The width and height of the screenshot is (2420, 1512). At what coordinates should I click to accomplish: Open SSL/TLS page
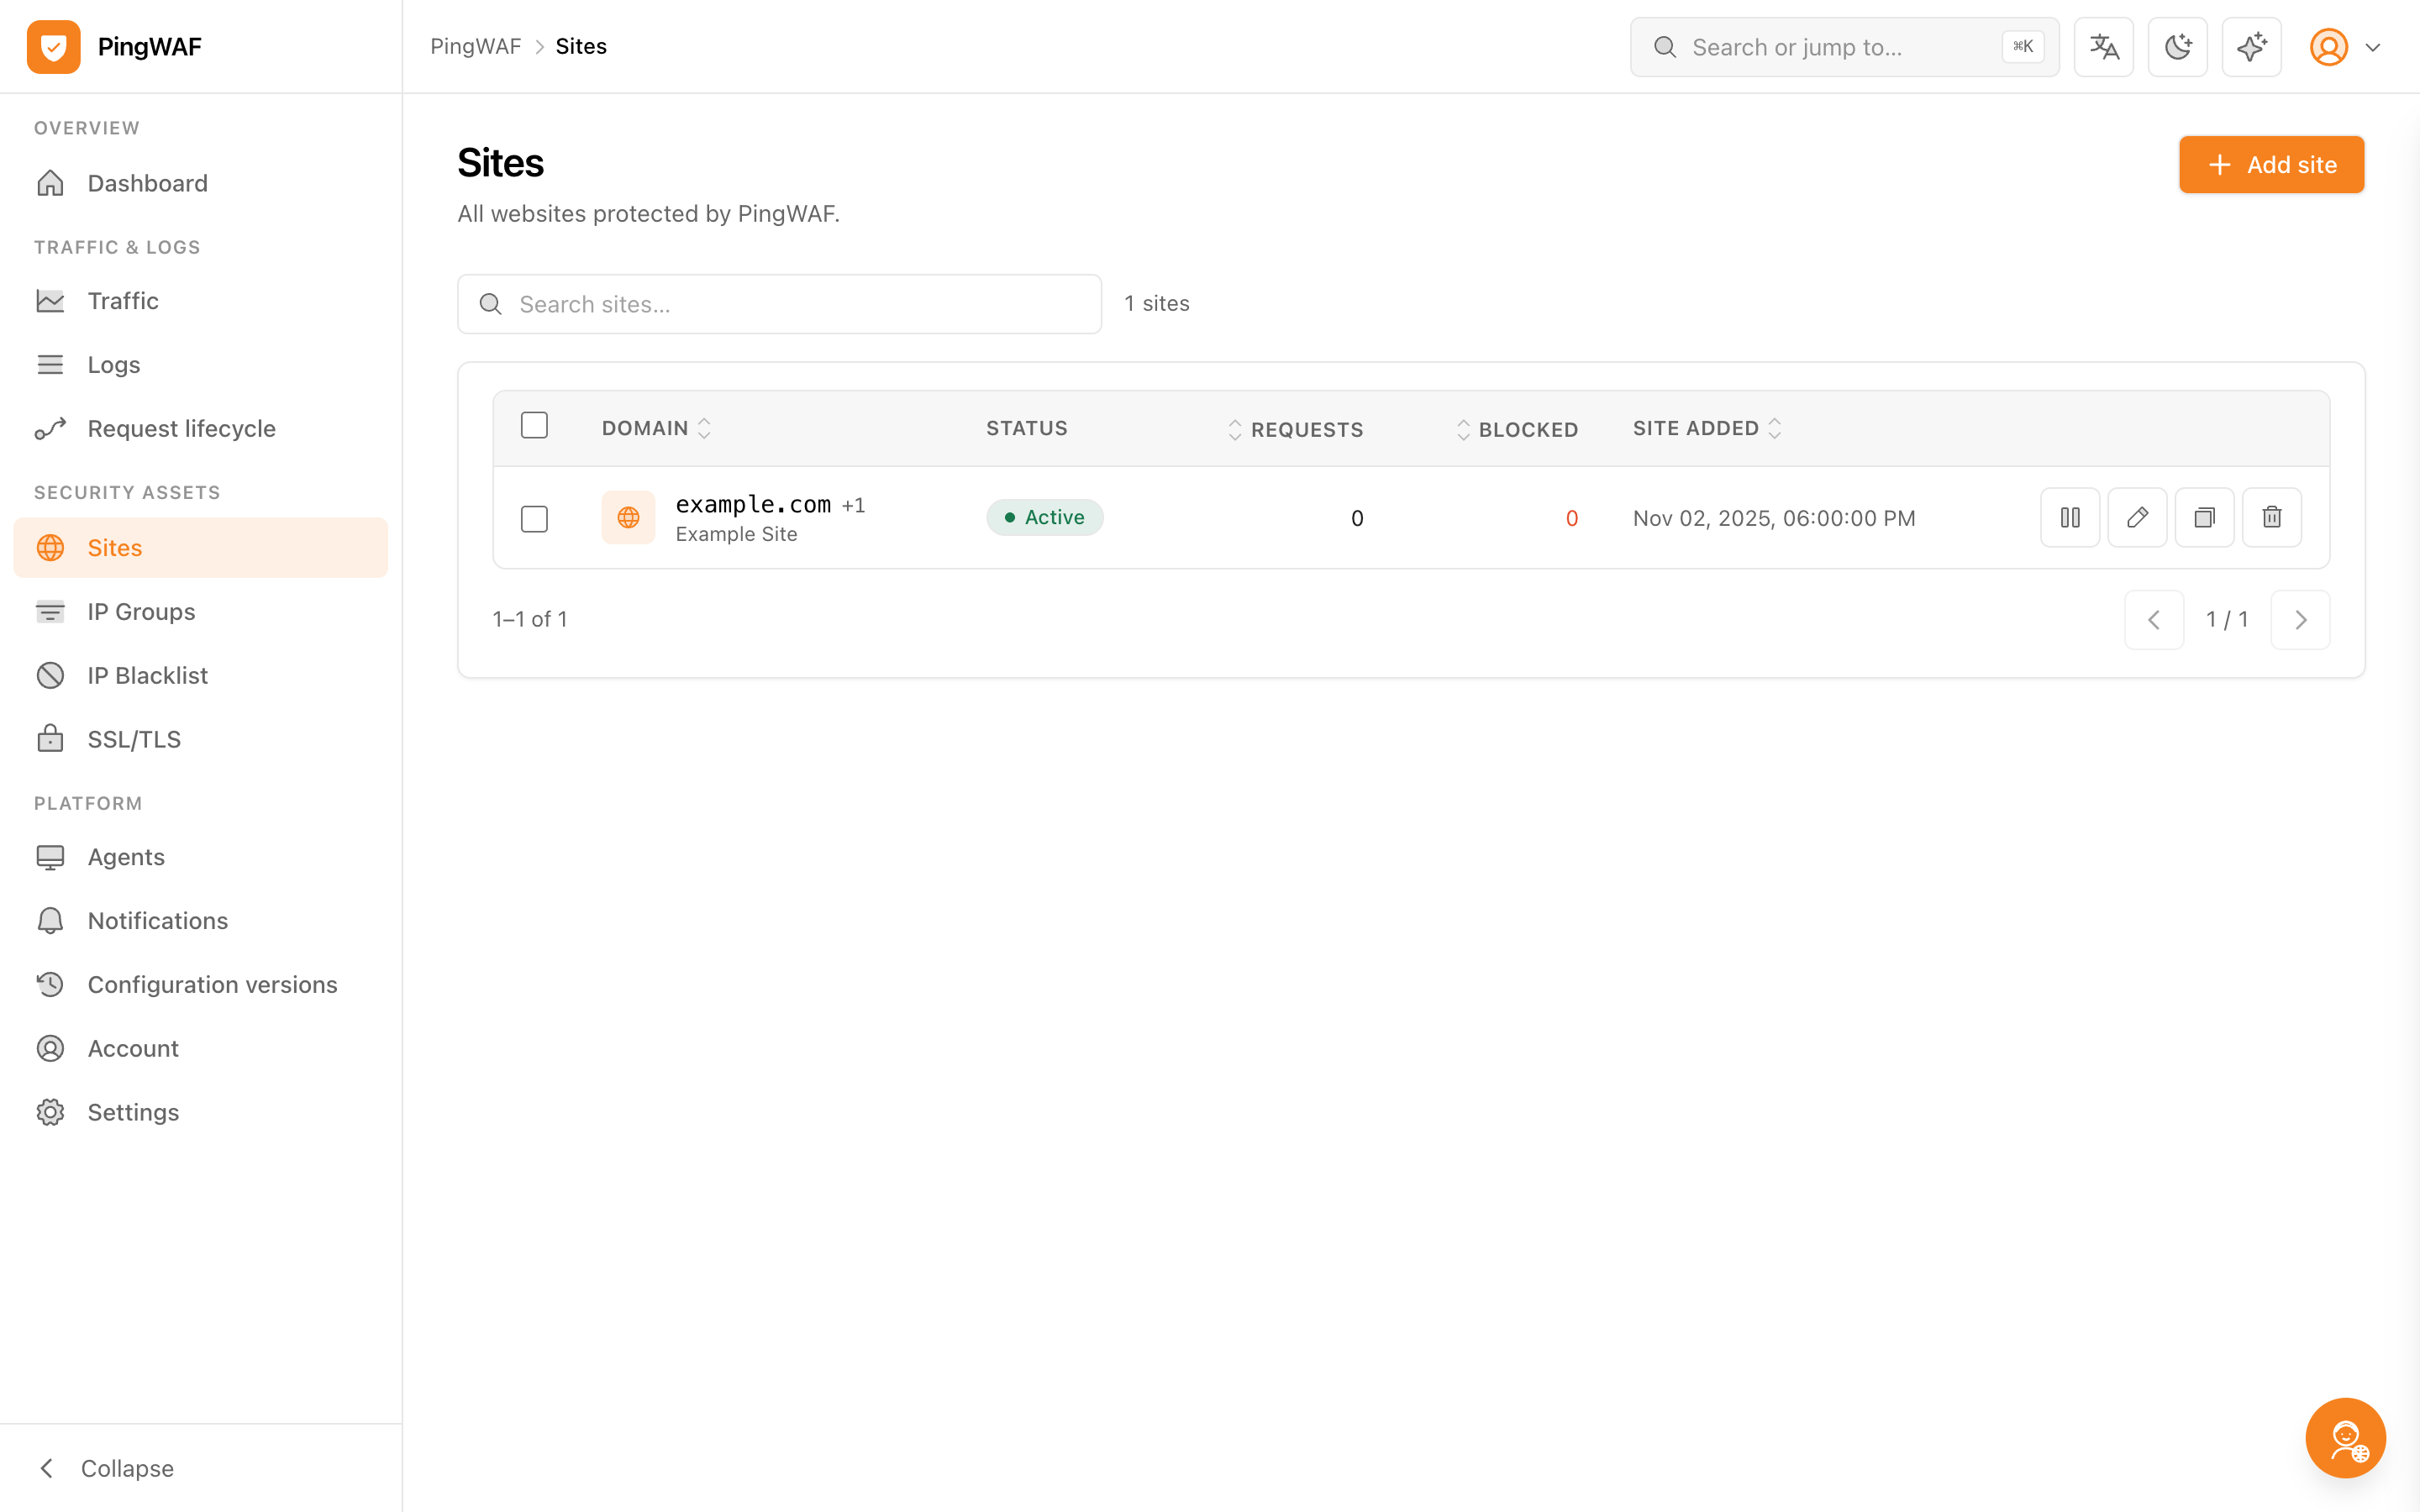coord(200,739)
